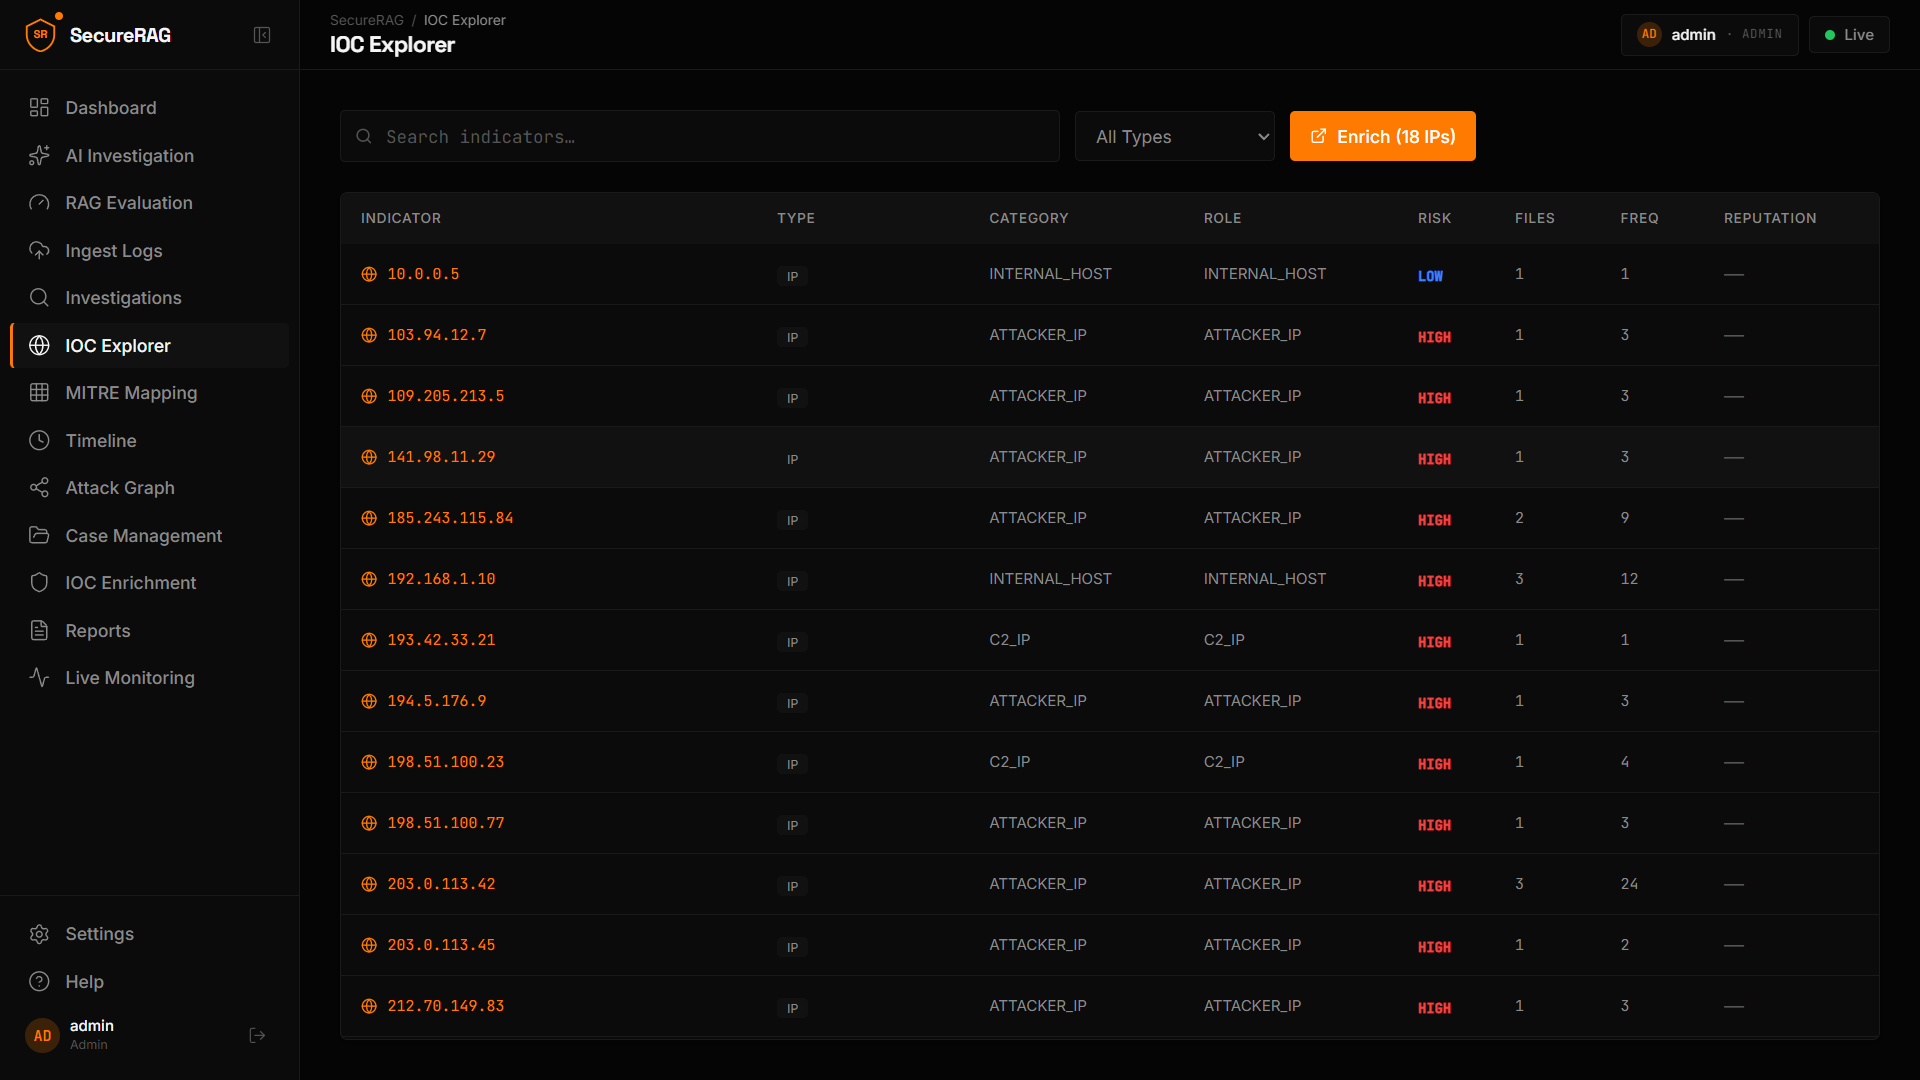Click the Case Management folder icon
This screenshot has width=1920, height=1080.
[x=39, y=536]
